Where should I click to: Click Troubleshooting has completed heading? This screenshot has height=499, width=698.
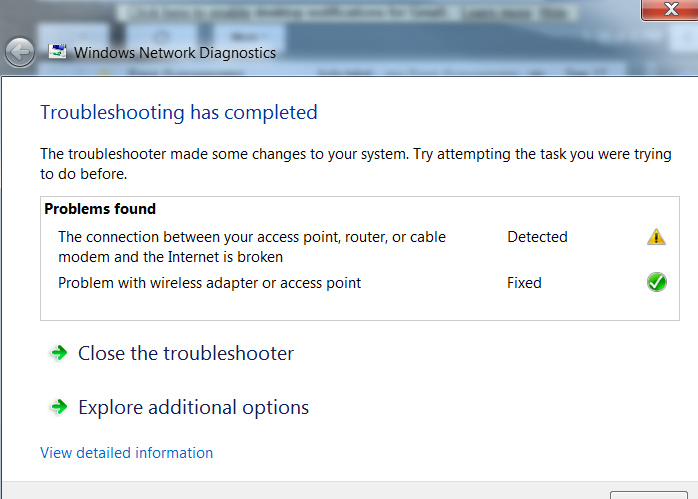179,112
